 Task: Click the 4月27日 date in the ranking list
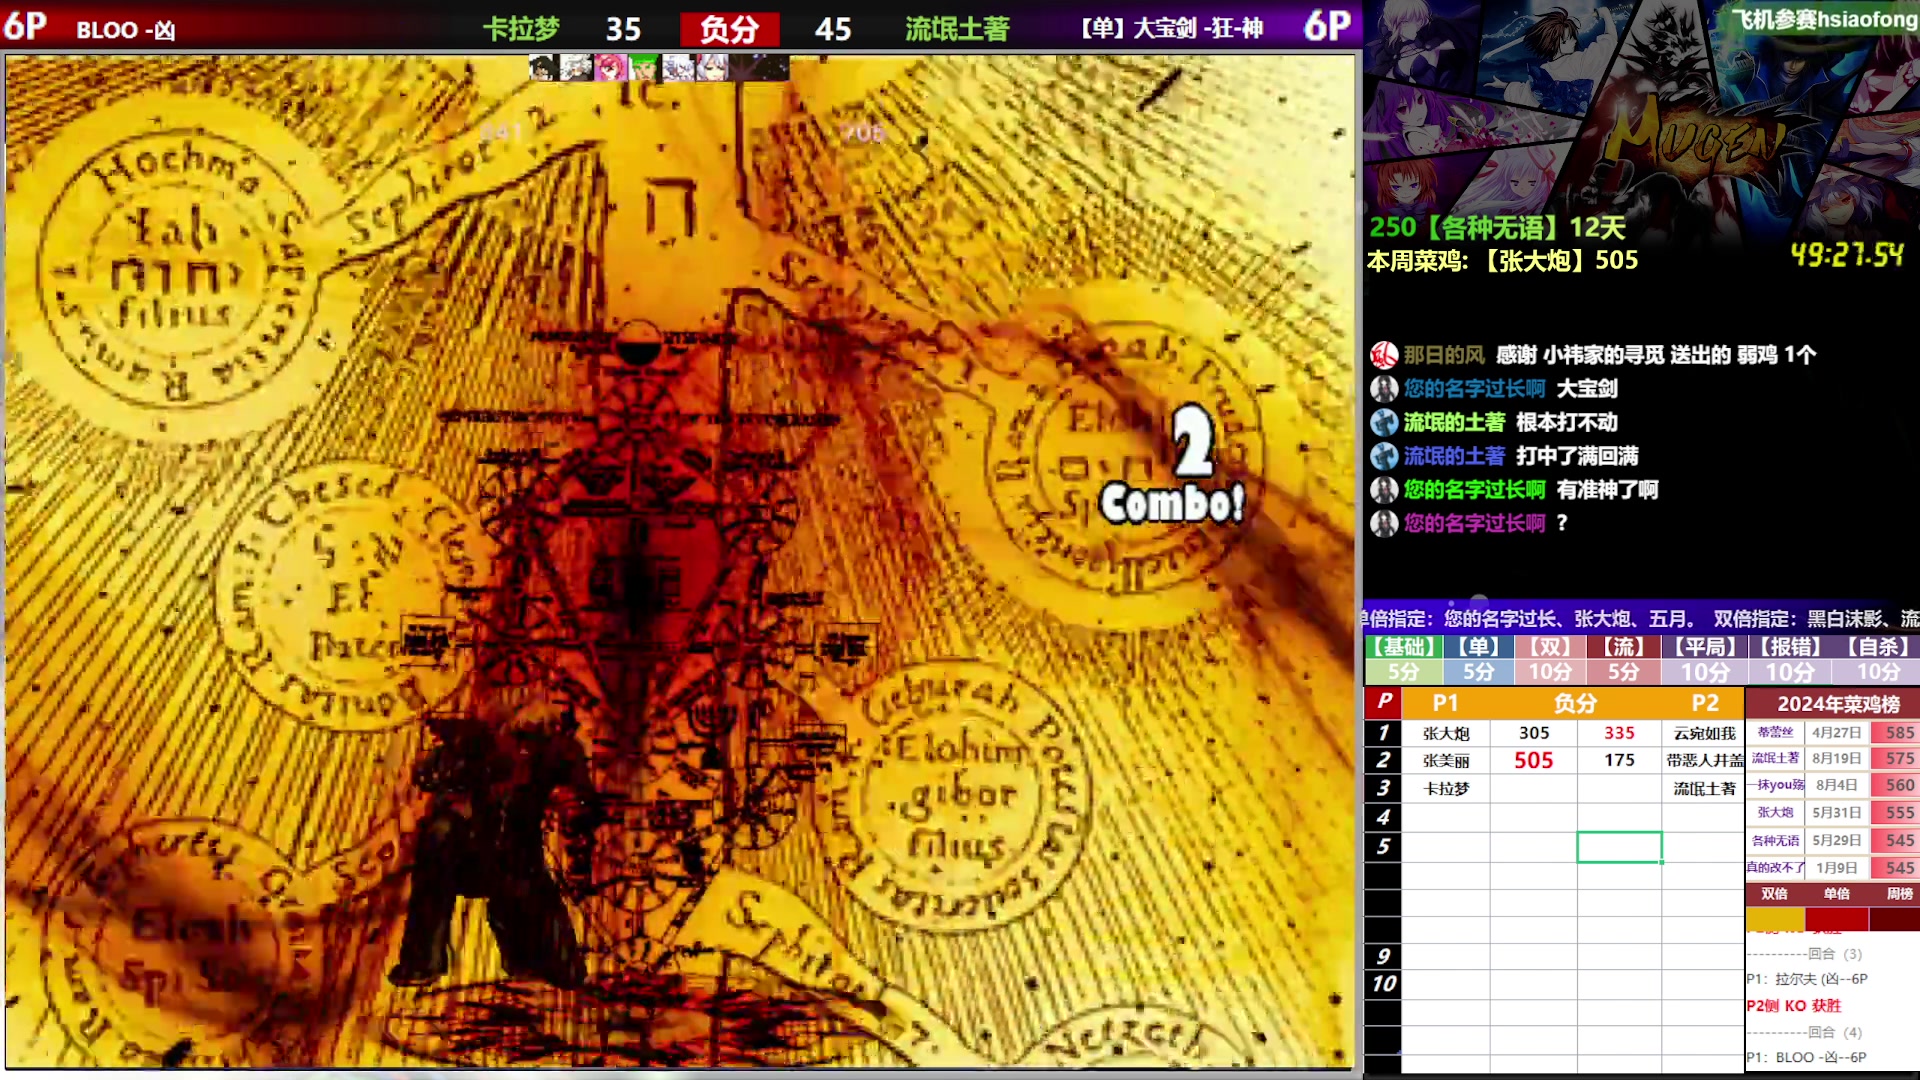[x=1836, y=732]
